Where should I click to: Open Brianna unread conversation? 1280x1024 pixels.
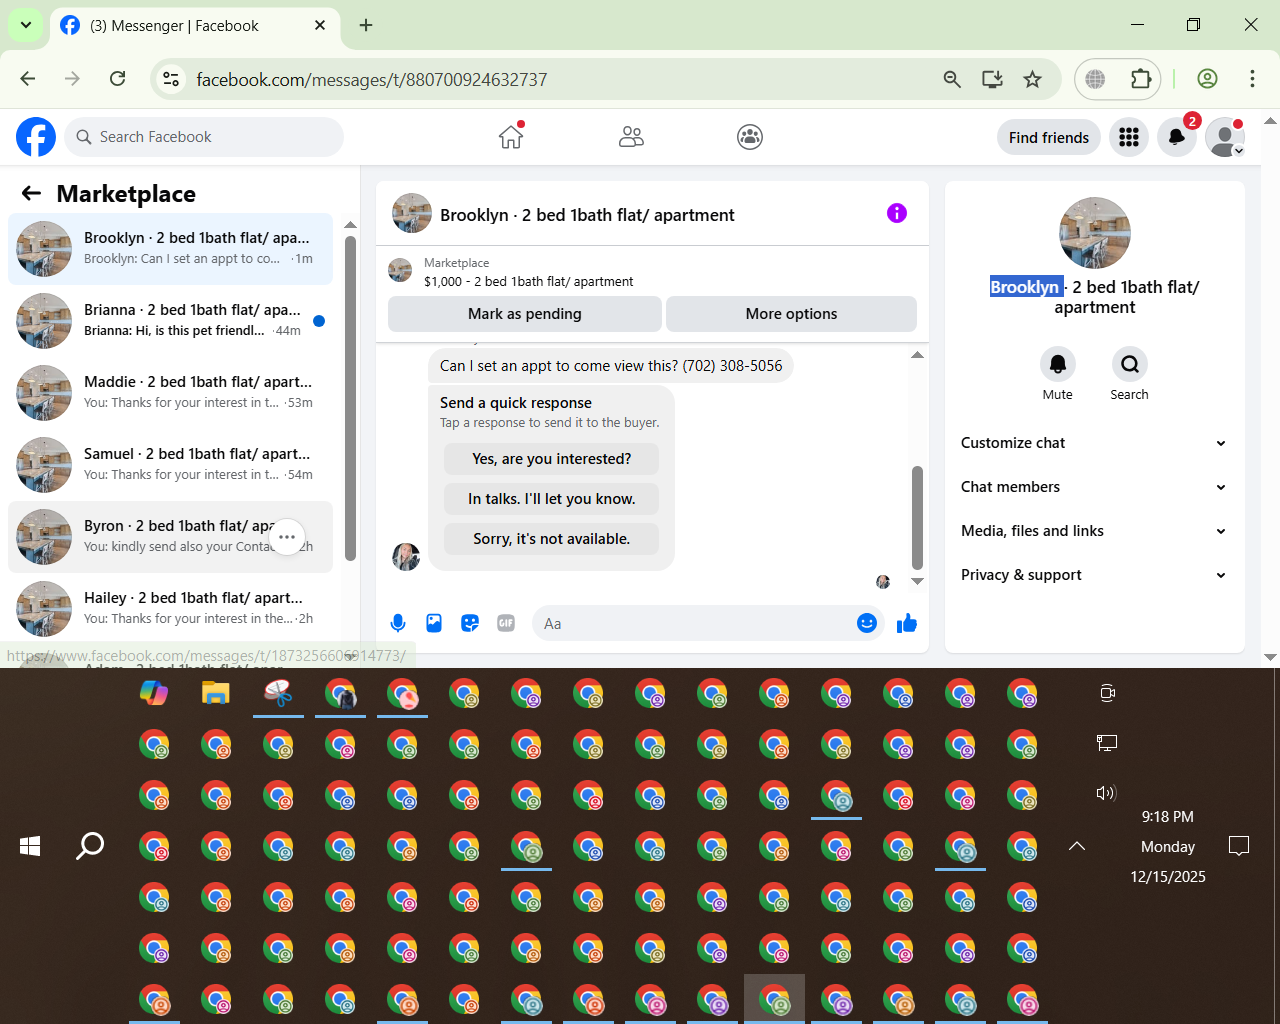click(x=170, y=321)
